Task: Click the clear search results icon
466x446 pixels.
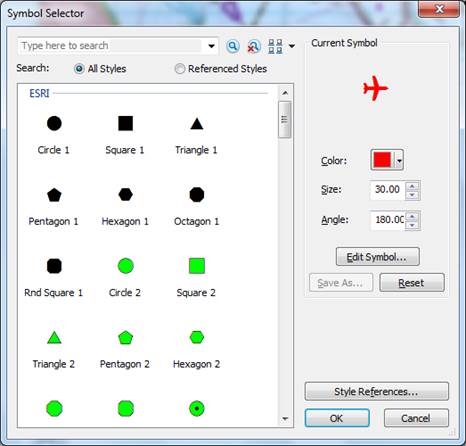Action: tap(254, 46)
